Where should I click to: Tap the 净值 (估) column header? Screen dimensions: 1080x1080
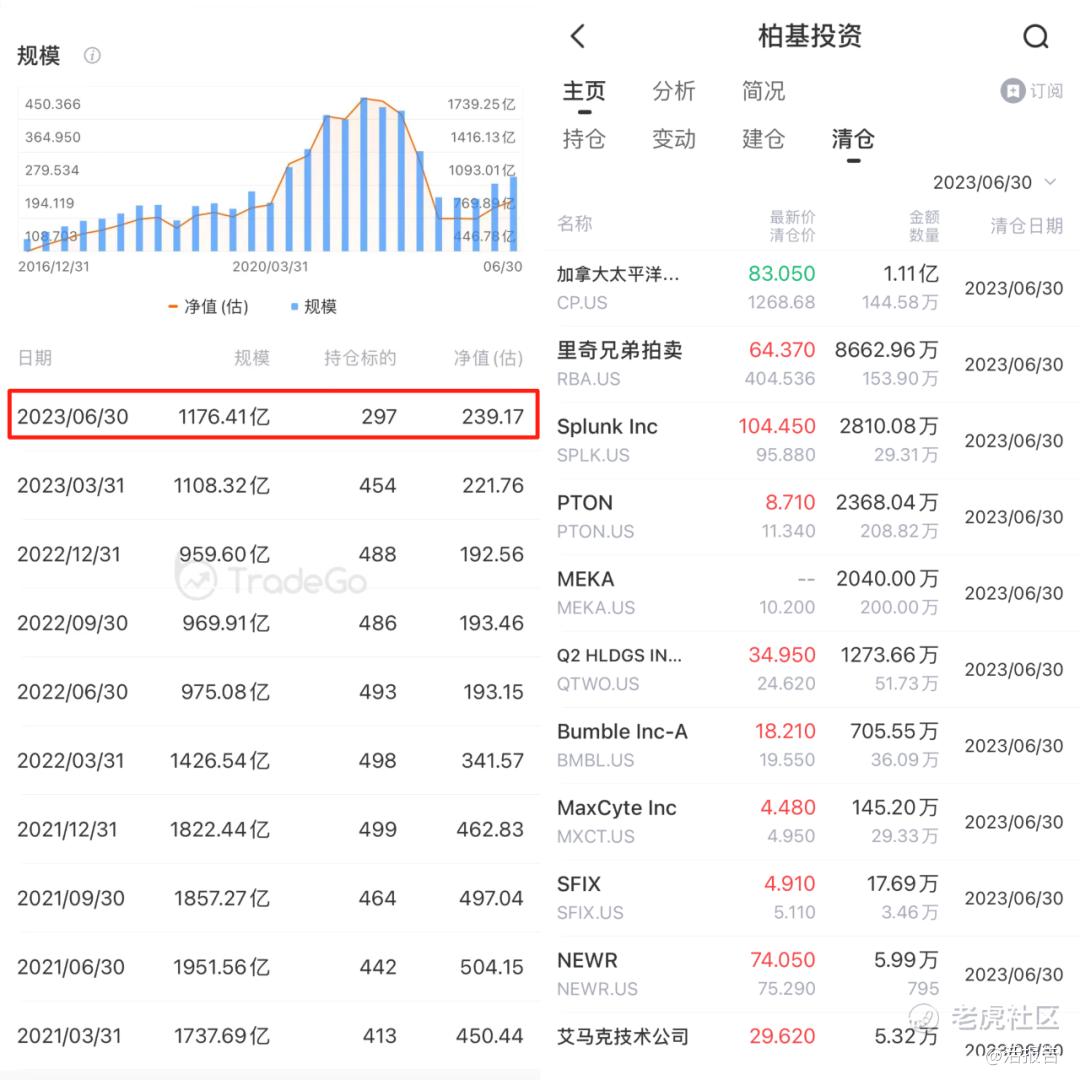pos(488,357)
